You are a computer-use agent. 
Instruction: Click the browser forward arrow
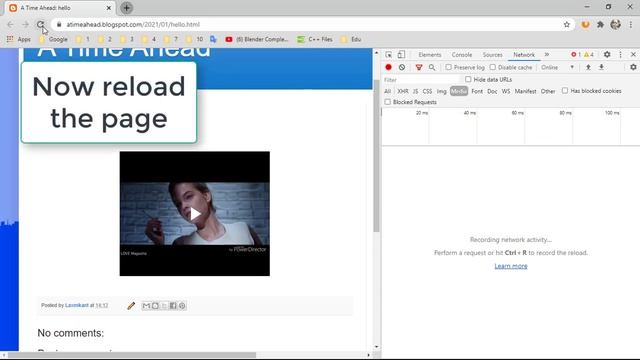25,24
